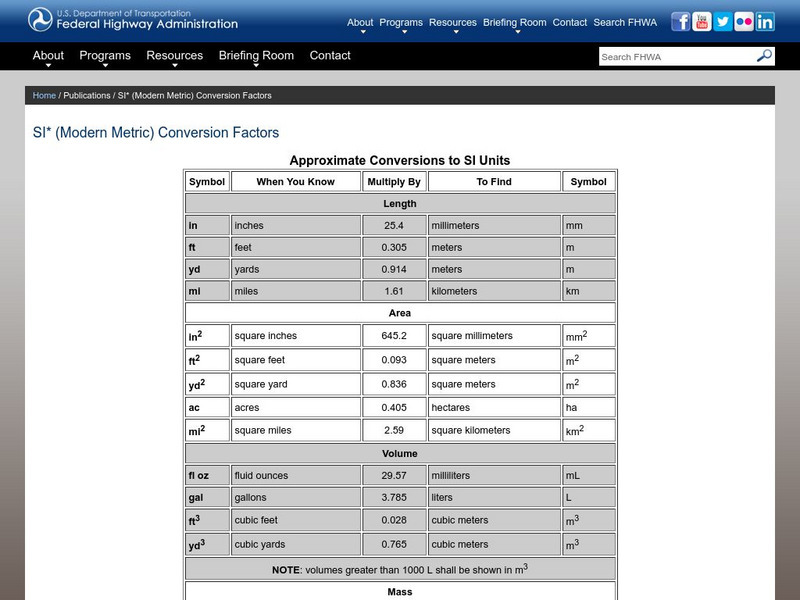The height and width of the screenshot is (600, 800).
Task: Click the millimeters cell in Length section
Action: pyautogui.click(x=494, y=226)
